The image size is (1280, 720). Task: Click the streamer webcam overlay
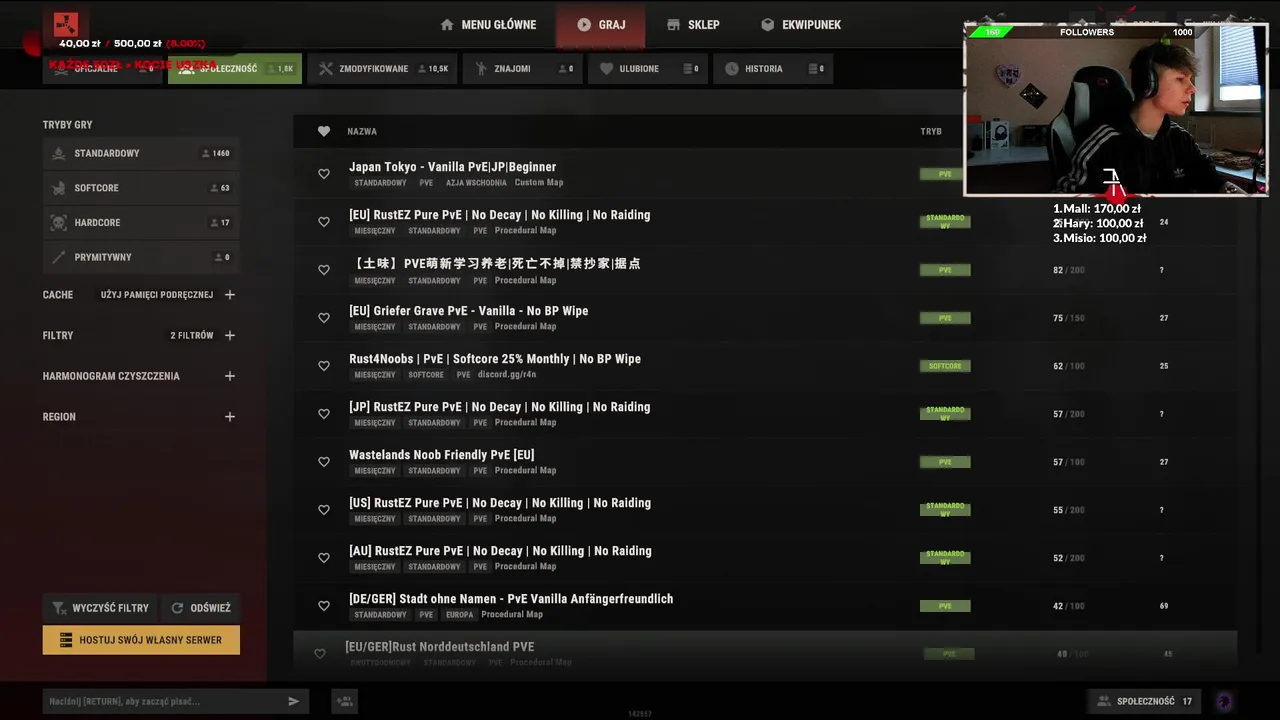1116,109
